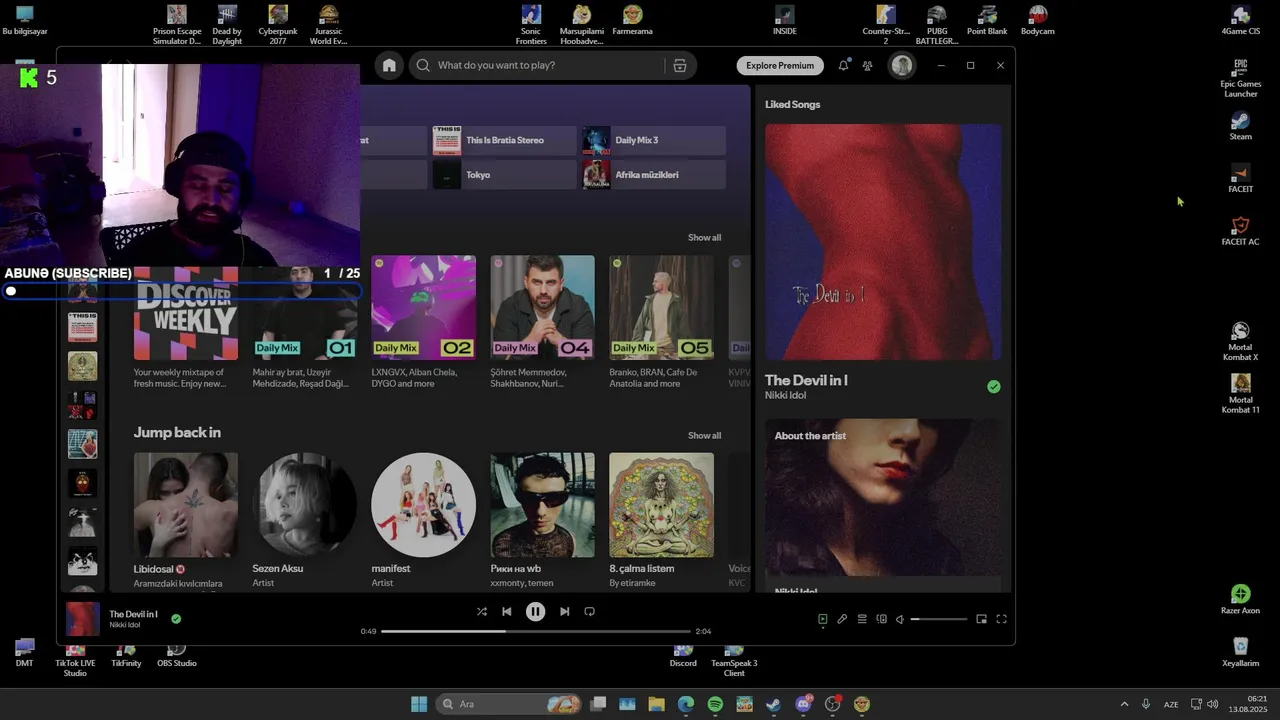Open the Queue icon
1280x720 pixels.
(x=861, y=619)
